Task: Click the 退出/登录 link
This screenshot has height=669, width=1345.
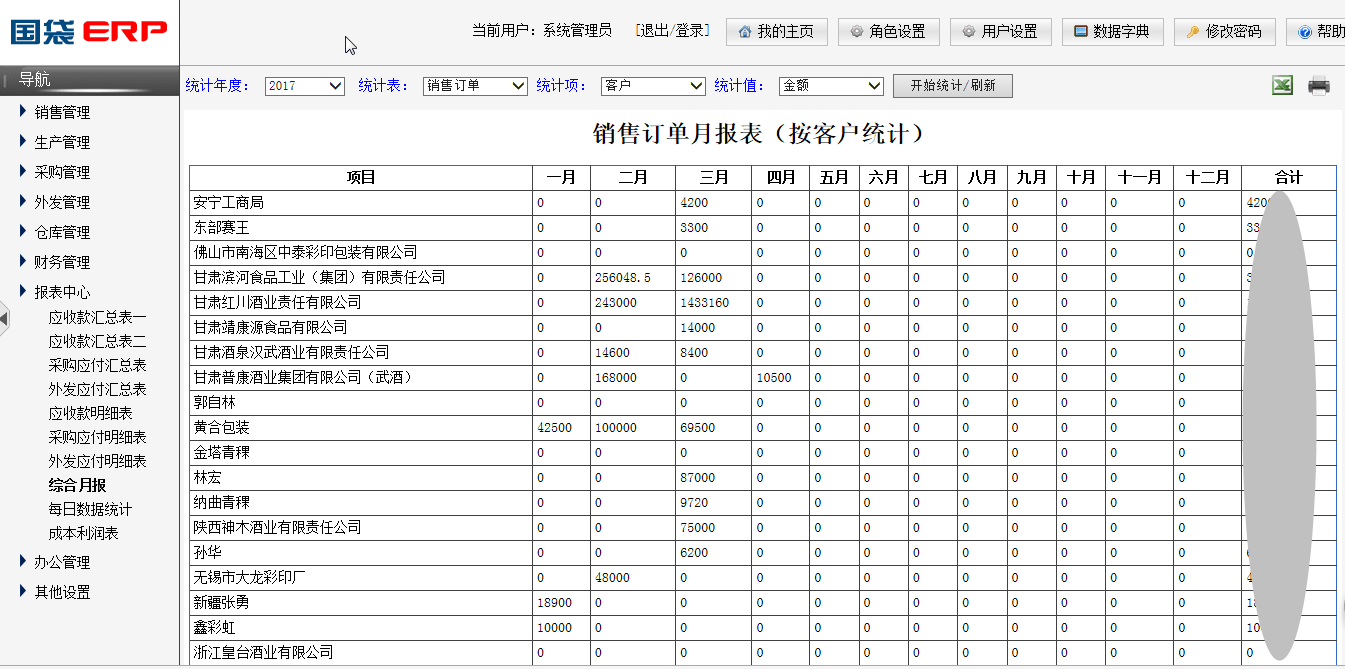Action: click(672, 31)
